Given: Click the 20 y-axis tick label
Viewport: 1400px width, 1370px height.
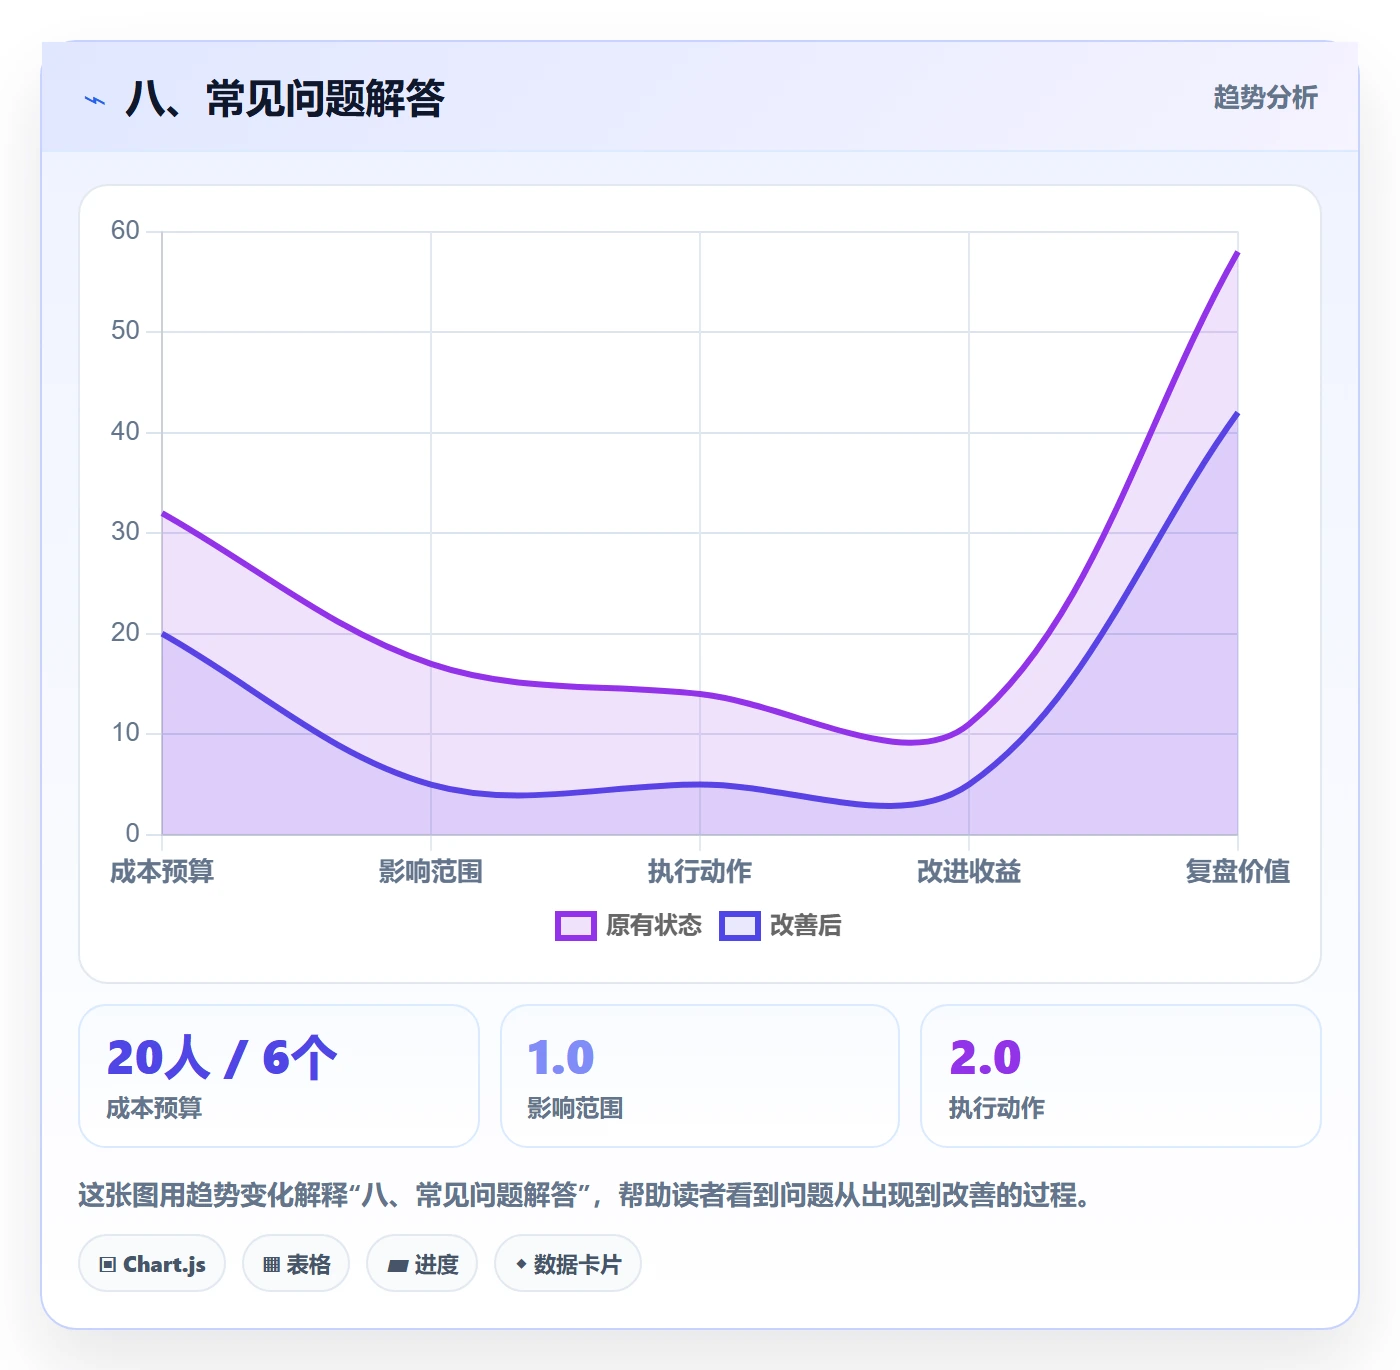Looking at the screenshot, I should click(x=126, y=633).
